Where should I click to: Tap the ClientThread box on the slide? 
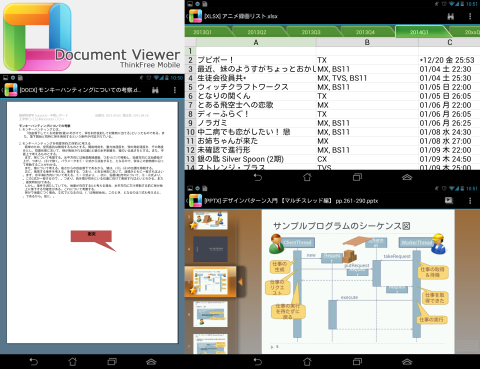coord(298,242)
